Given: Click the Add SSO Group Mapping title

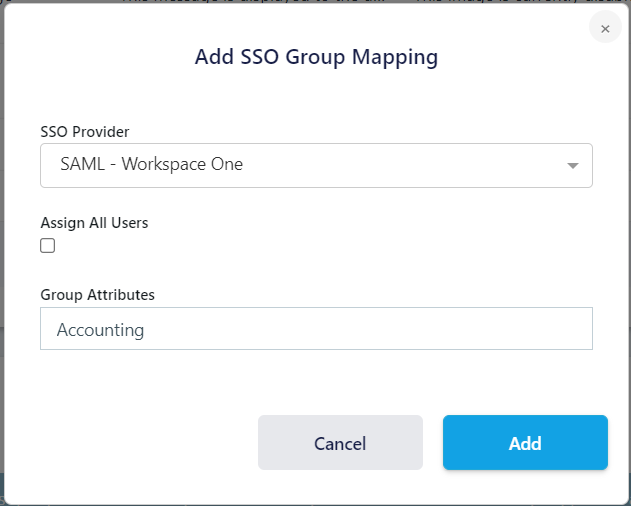Looking at the screenshot, I should point(316,57).
